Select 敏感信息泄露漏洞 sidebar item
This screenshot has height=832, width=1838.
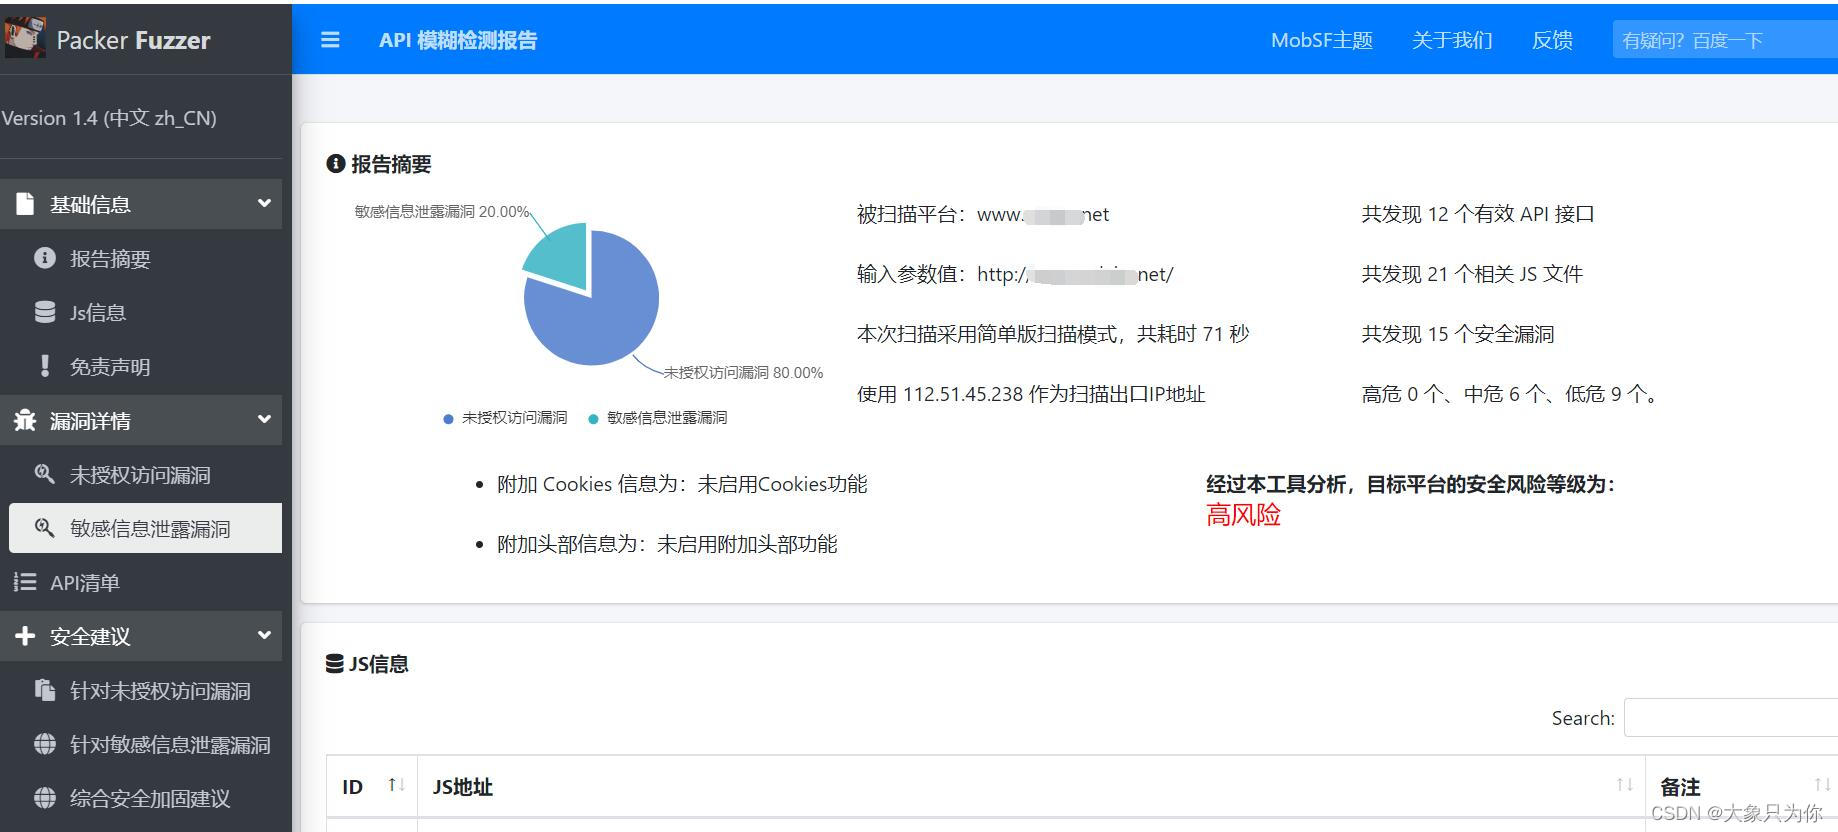pyautogui.click(x=145, y=528)
